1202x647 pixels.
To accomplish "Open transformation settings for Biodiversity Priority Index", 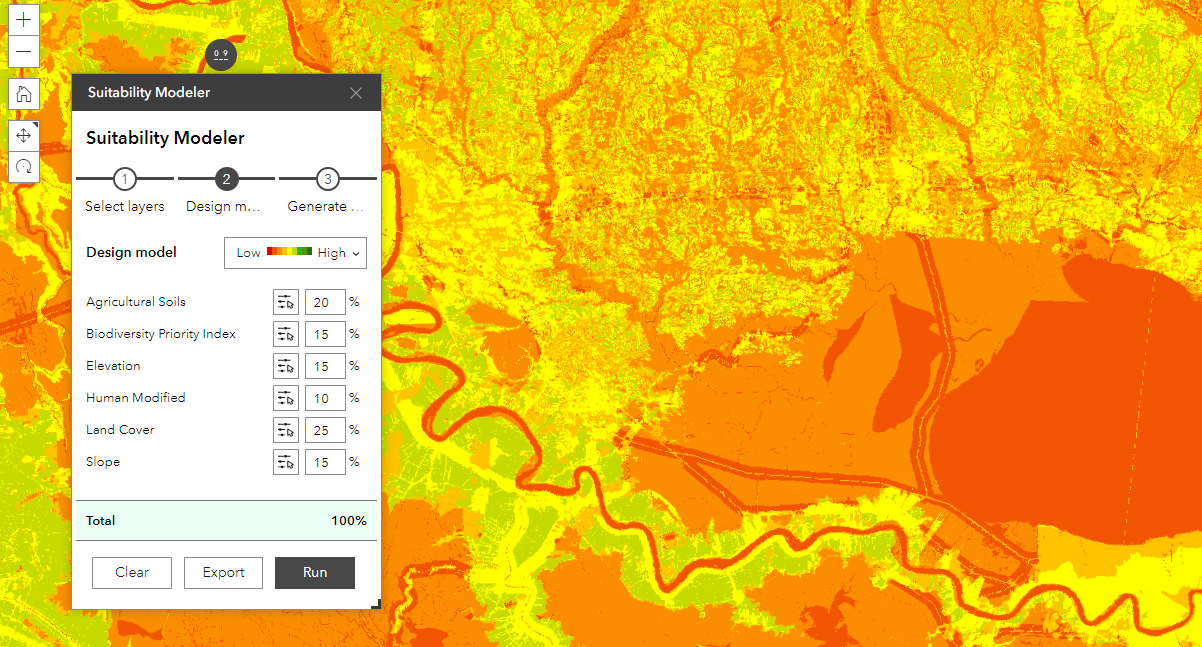I will click(285, 333).
